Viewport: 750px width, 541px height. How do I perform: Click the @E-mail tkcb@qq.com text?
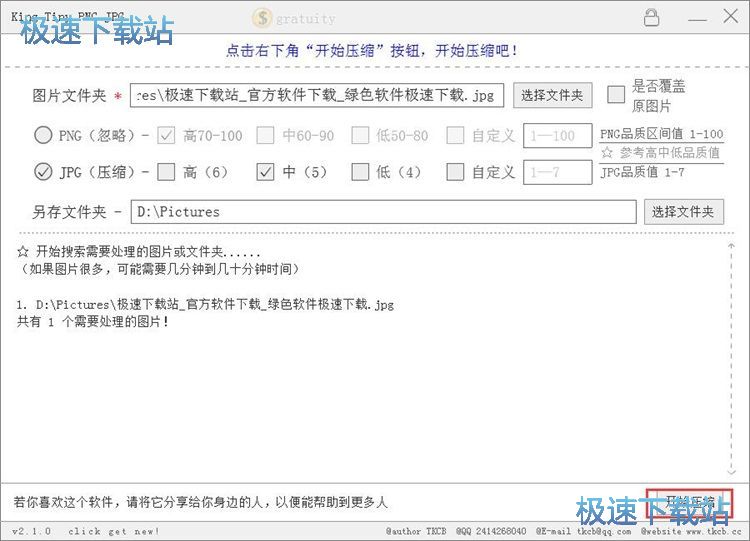(584, 531)
